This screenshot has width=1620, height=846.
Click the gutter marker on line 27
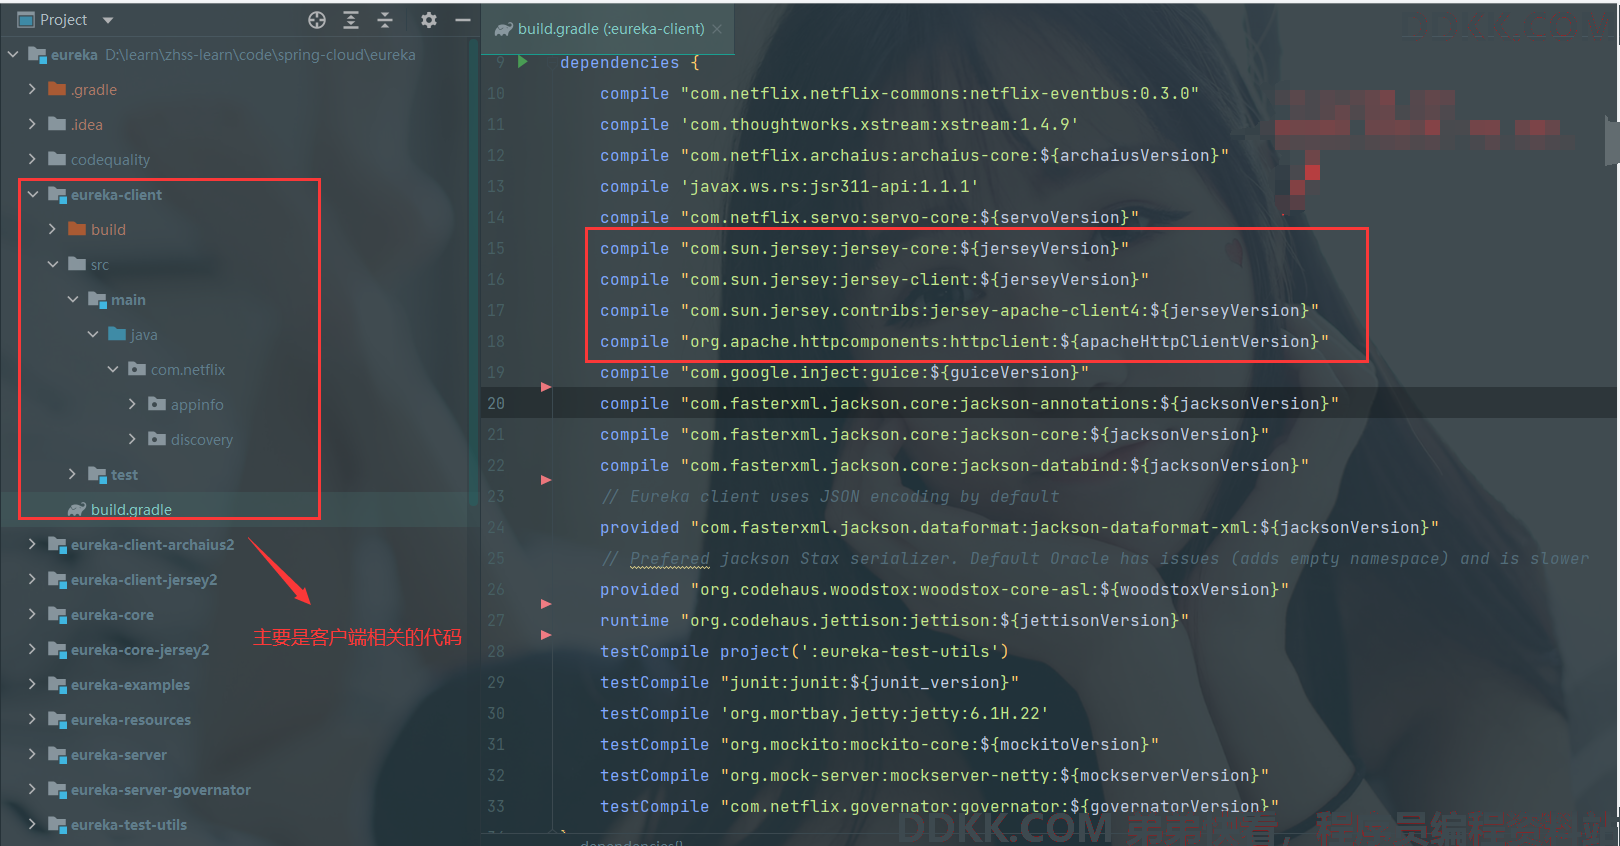(546, 635)
